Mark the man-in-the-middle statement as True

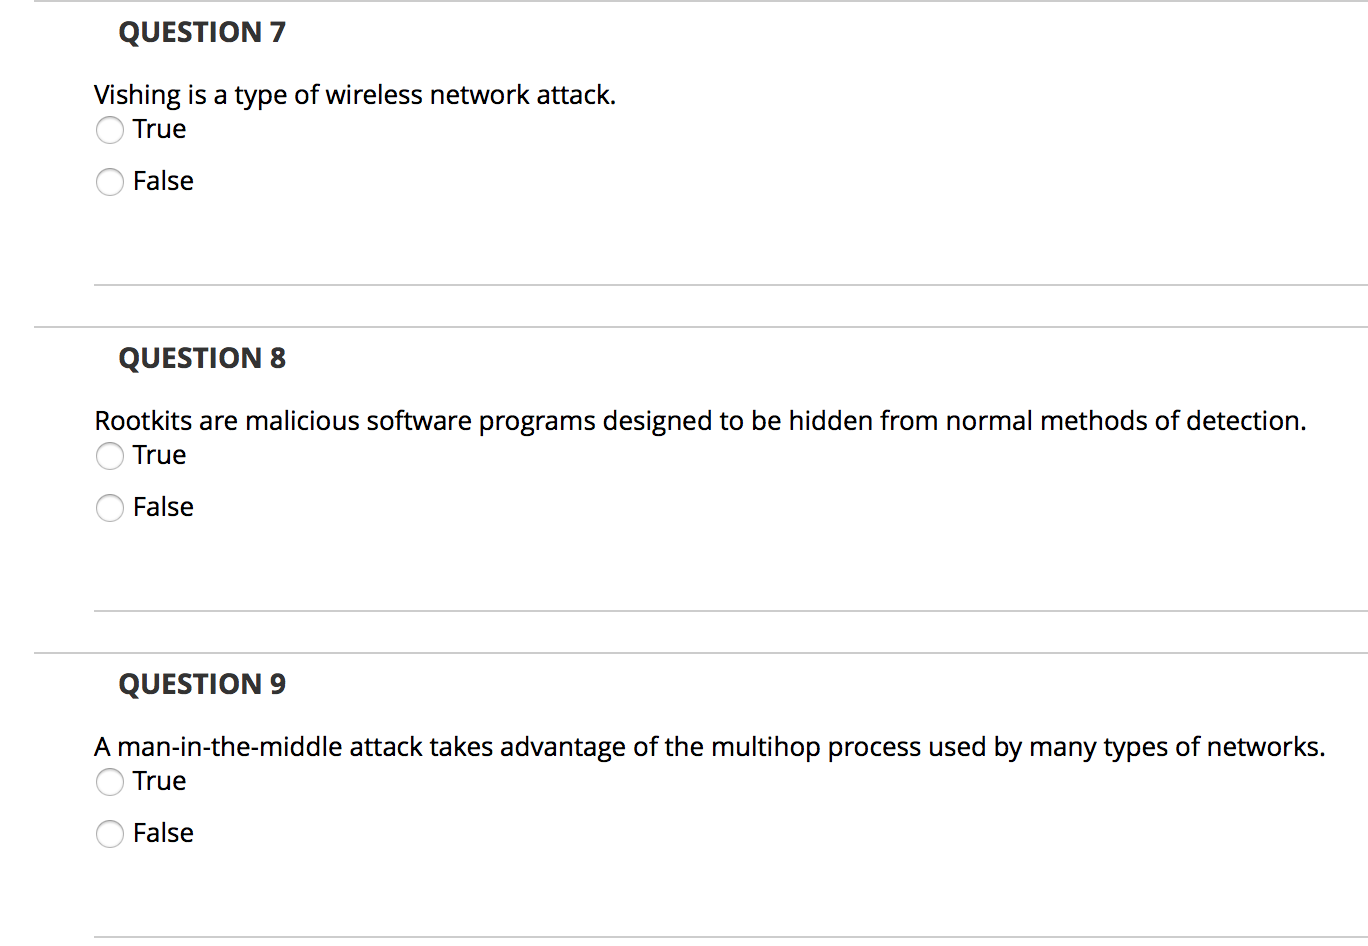(x=110, y=782)
